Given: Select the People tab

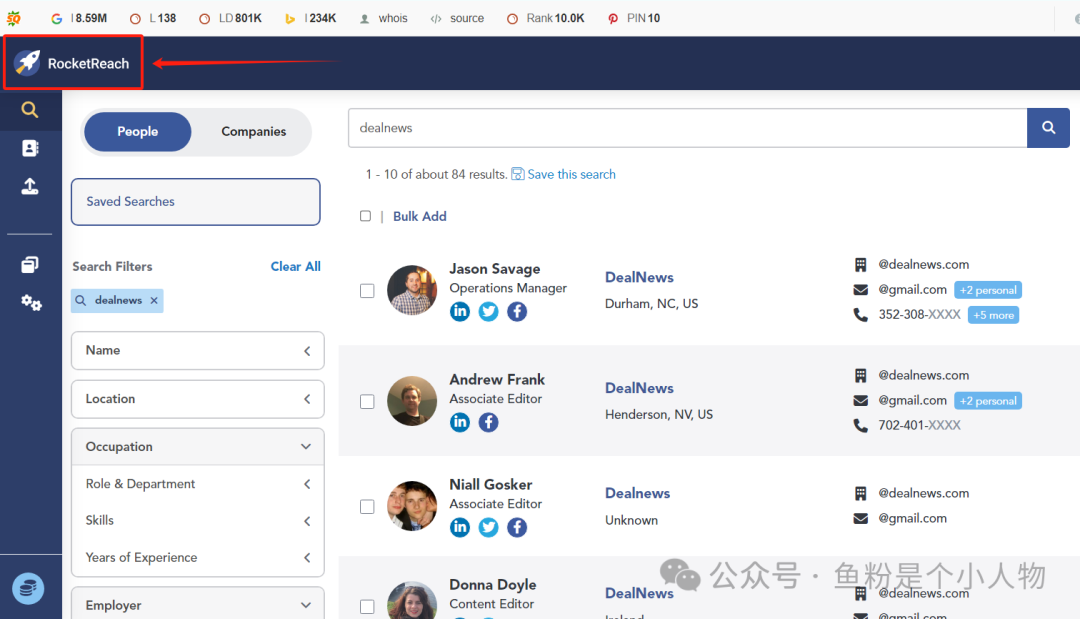Looking at the screenshot, I should [x=137, y=132].
